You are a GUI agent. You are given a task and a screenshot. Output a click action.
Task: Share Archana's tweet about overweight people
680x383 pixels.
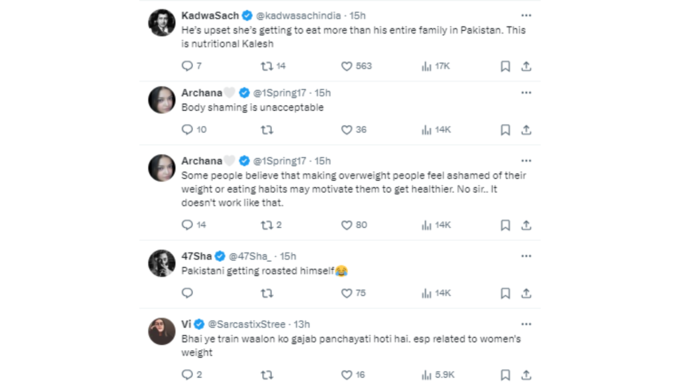pyautogui.click(x=526, y=225)
